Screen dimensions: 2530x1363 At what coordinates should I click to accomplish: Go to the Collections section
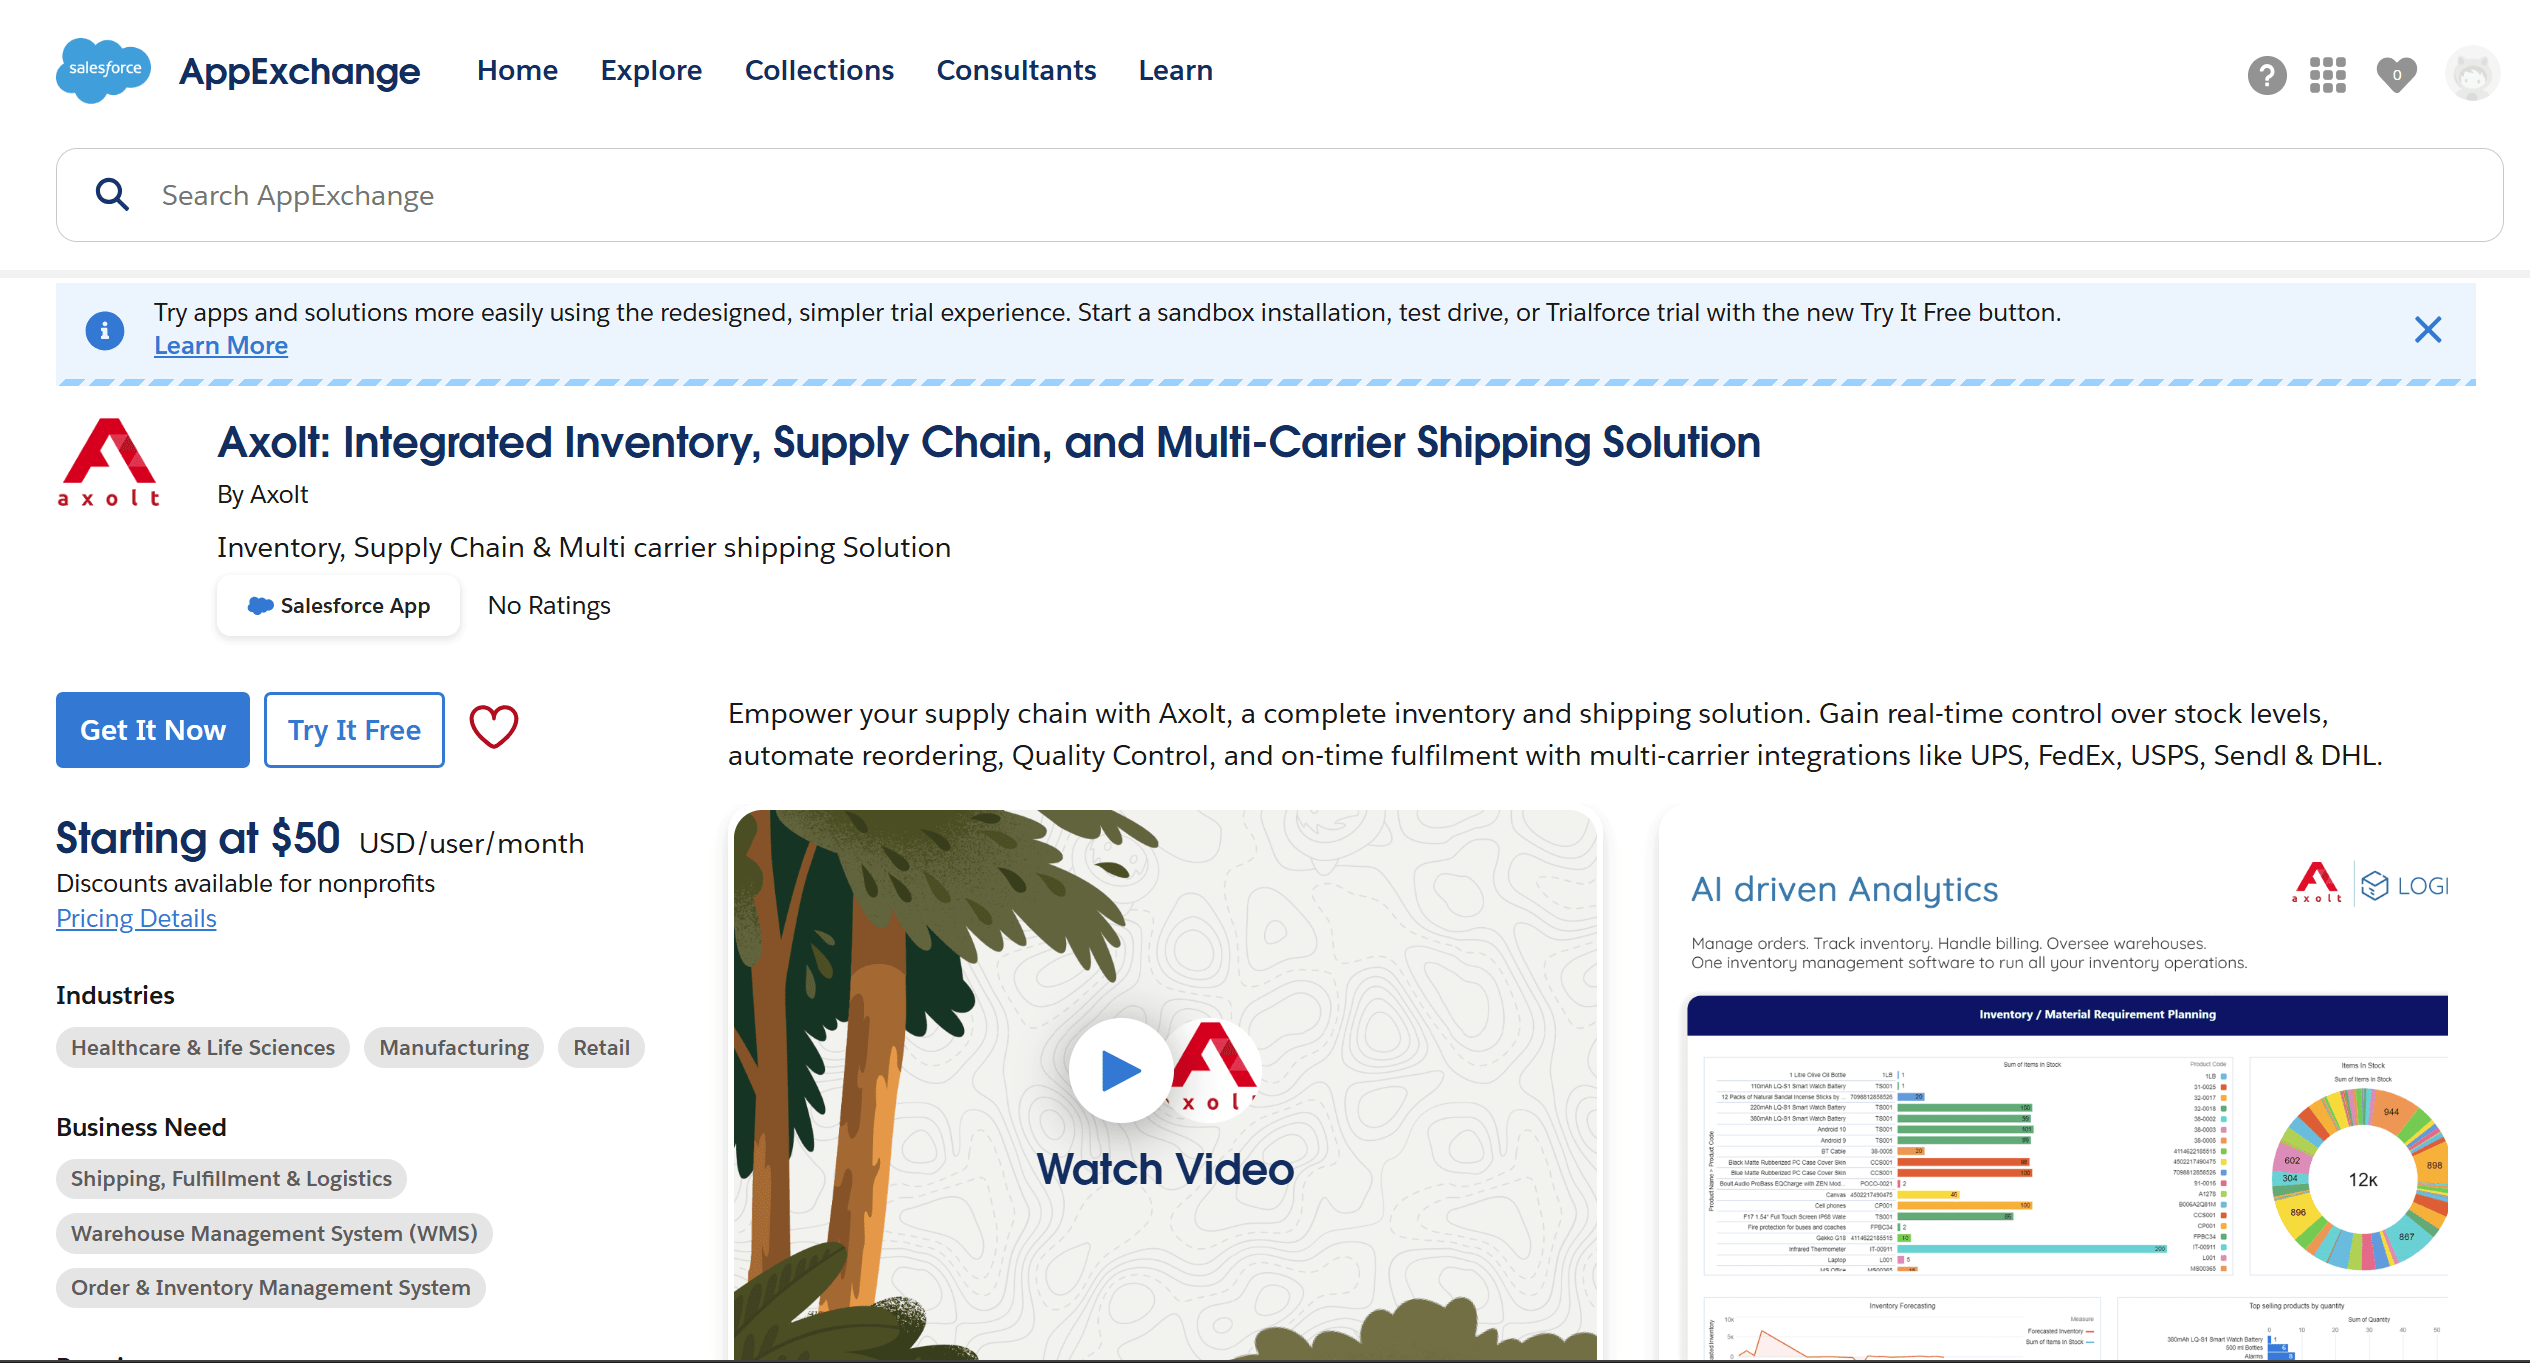[x=819, y=70]
